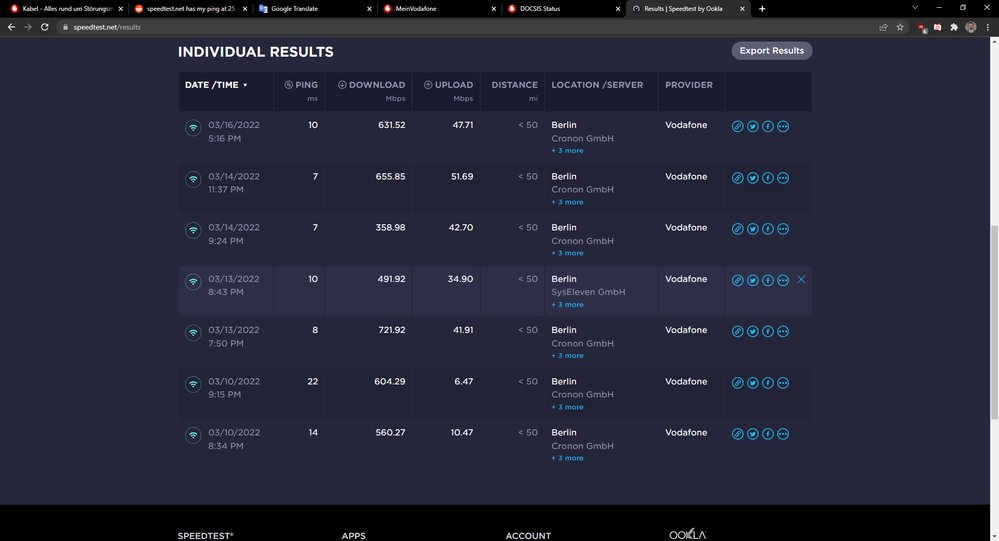The width and height of the screenshot is (999, 541).
Task: Open browser extensions puzzle icon
Action: point(954,27)
